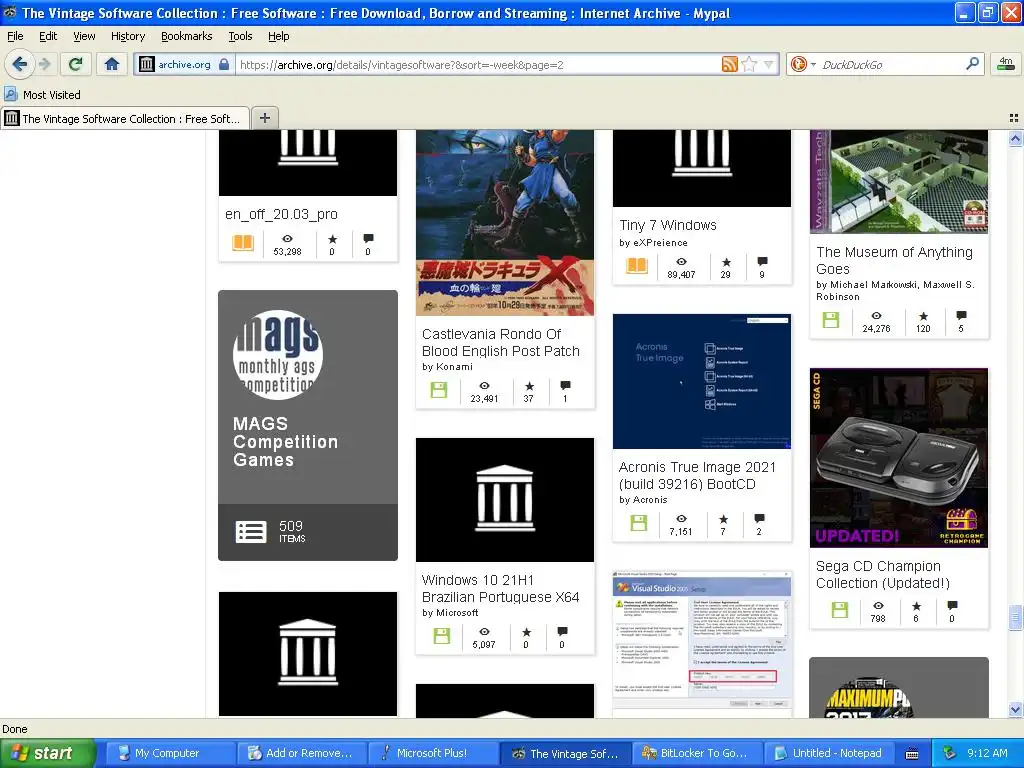
Task: Open a new tab with the plus button
Action: point(264,118)
